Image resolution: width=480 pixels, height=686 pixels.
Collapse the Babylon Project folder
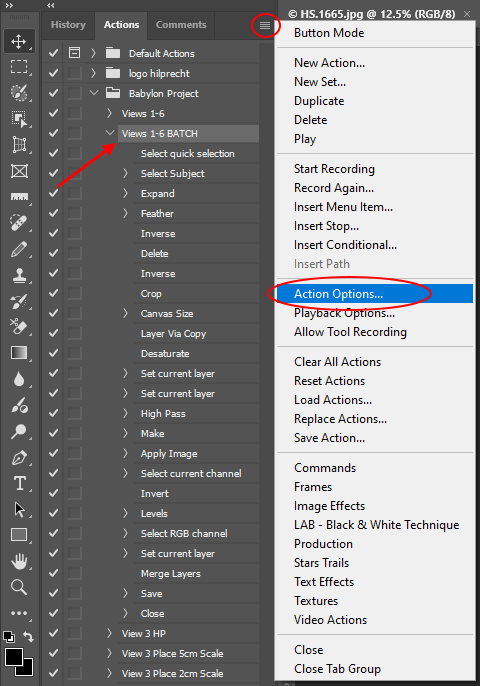[94, 93]
